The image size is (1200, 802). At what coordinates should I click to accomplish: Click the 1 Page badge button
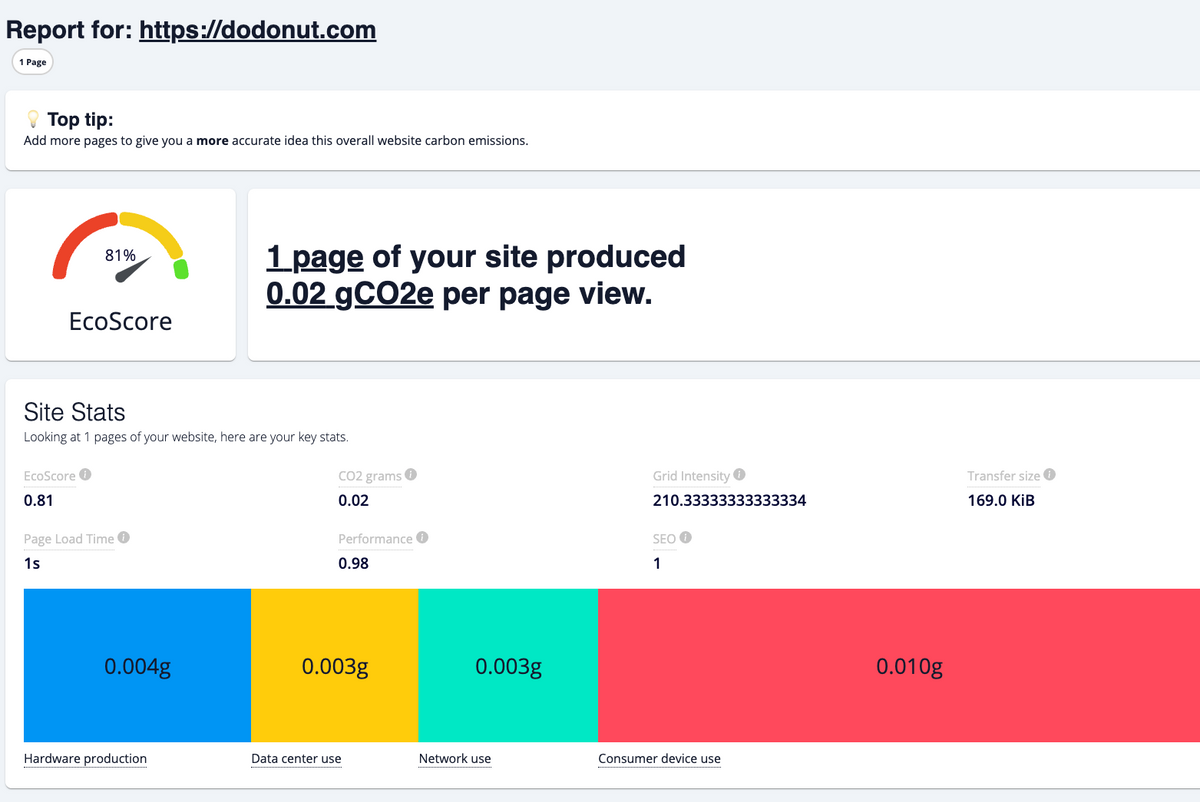point(32,62)
